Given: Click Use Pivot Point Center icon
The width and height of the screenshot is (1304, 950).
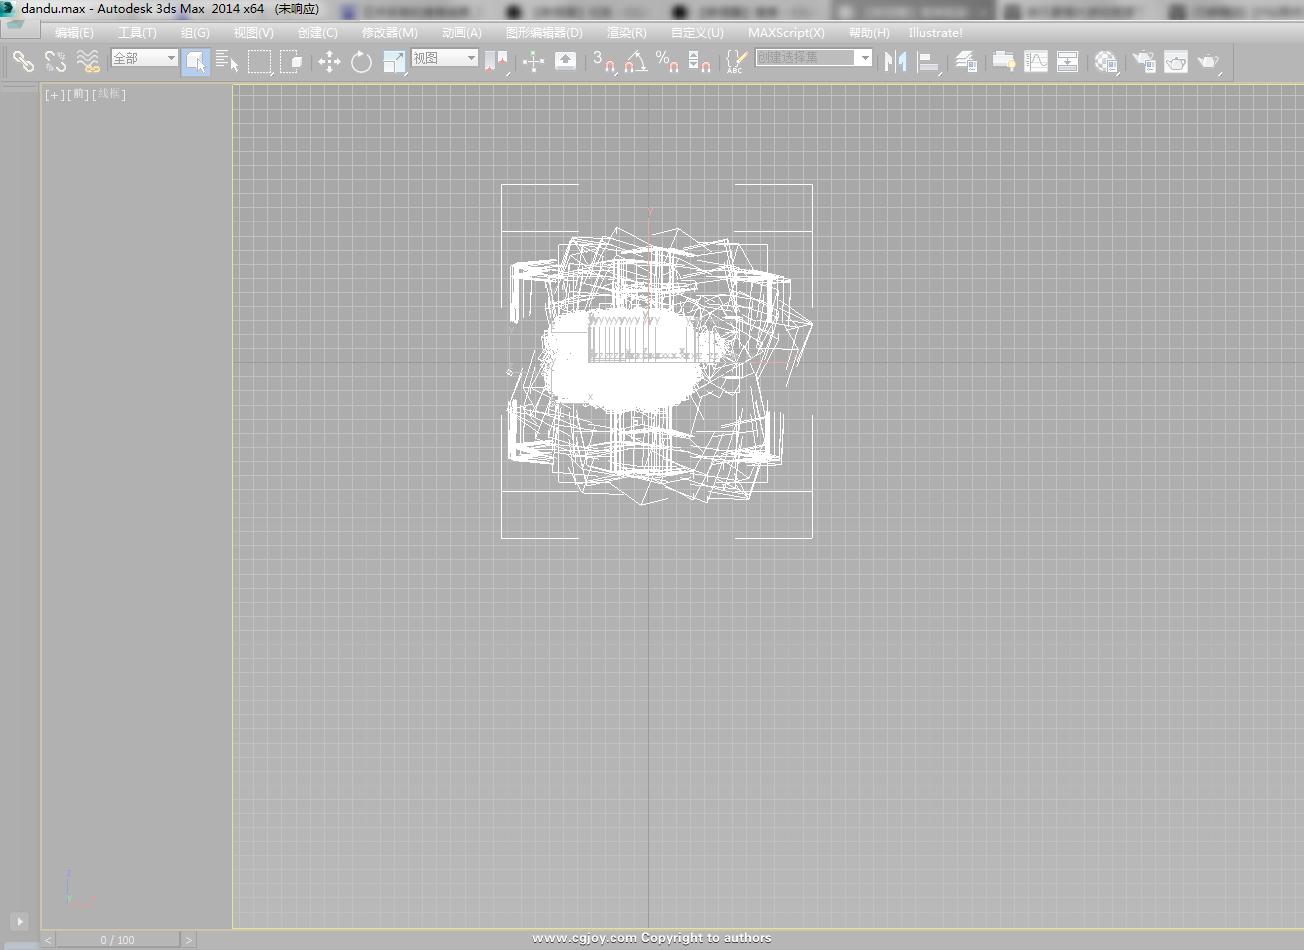Looking at the screenshot, I should [x=497, y=62].
